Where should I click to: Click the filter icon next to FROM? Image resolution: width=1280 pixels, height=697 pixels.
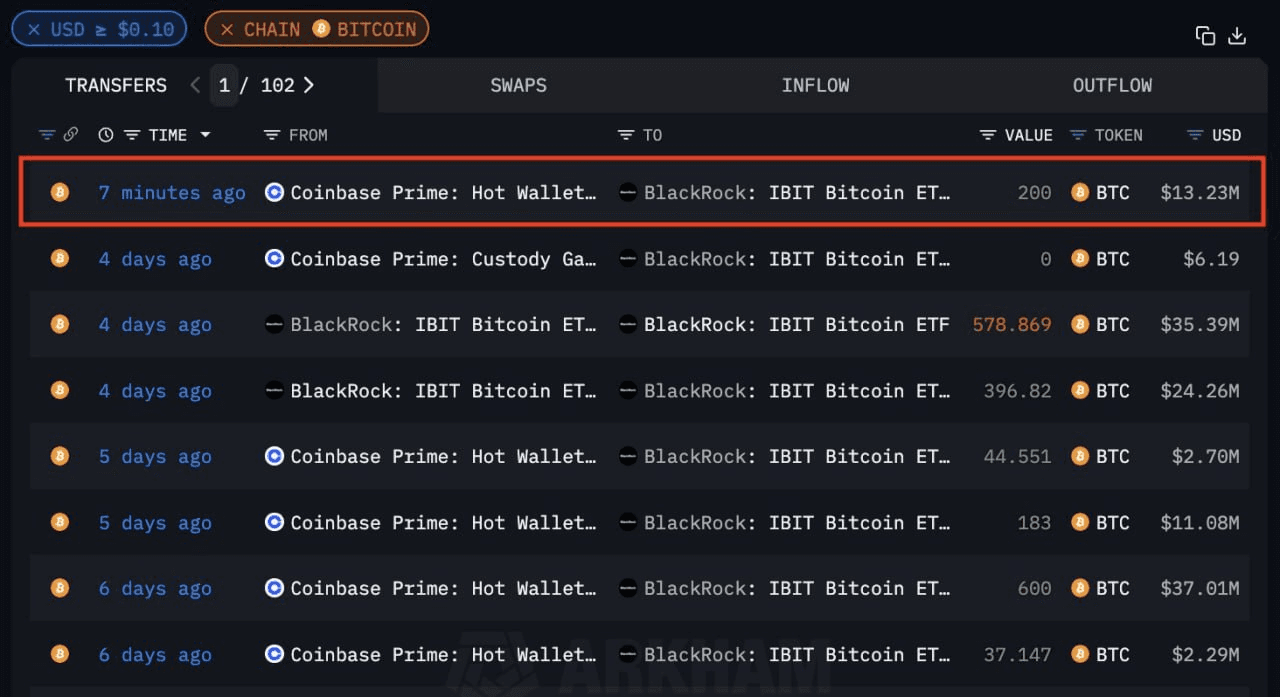coord(271,135)
